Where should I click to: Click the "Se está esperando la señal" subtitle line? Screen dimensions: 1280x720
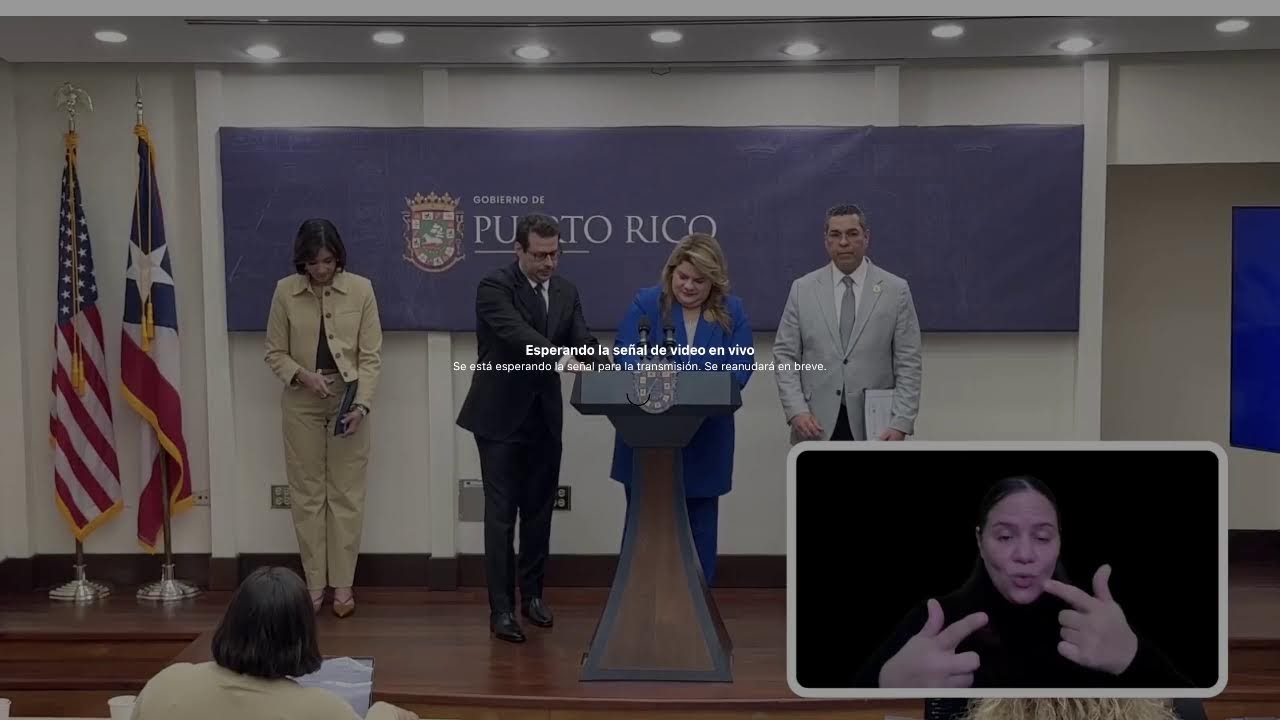(640, 367)
